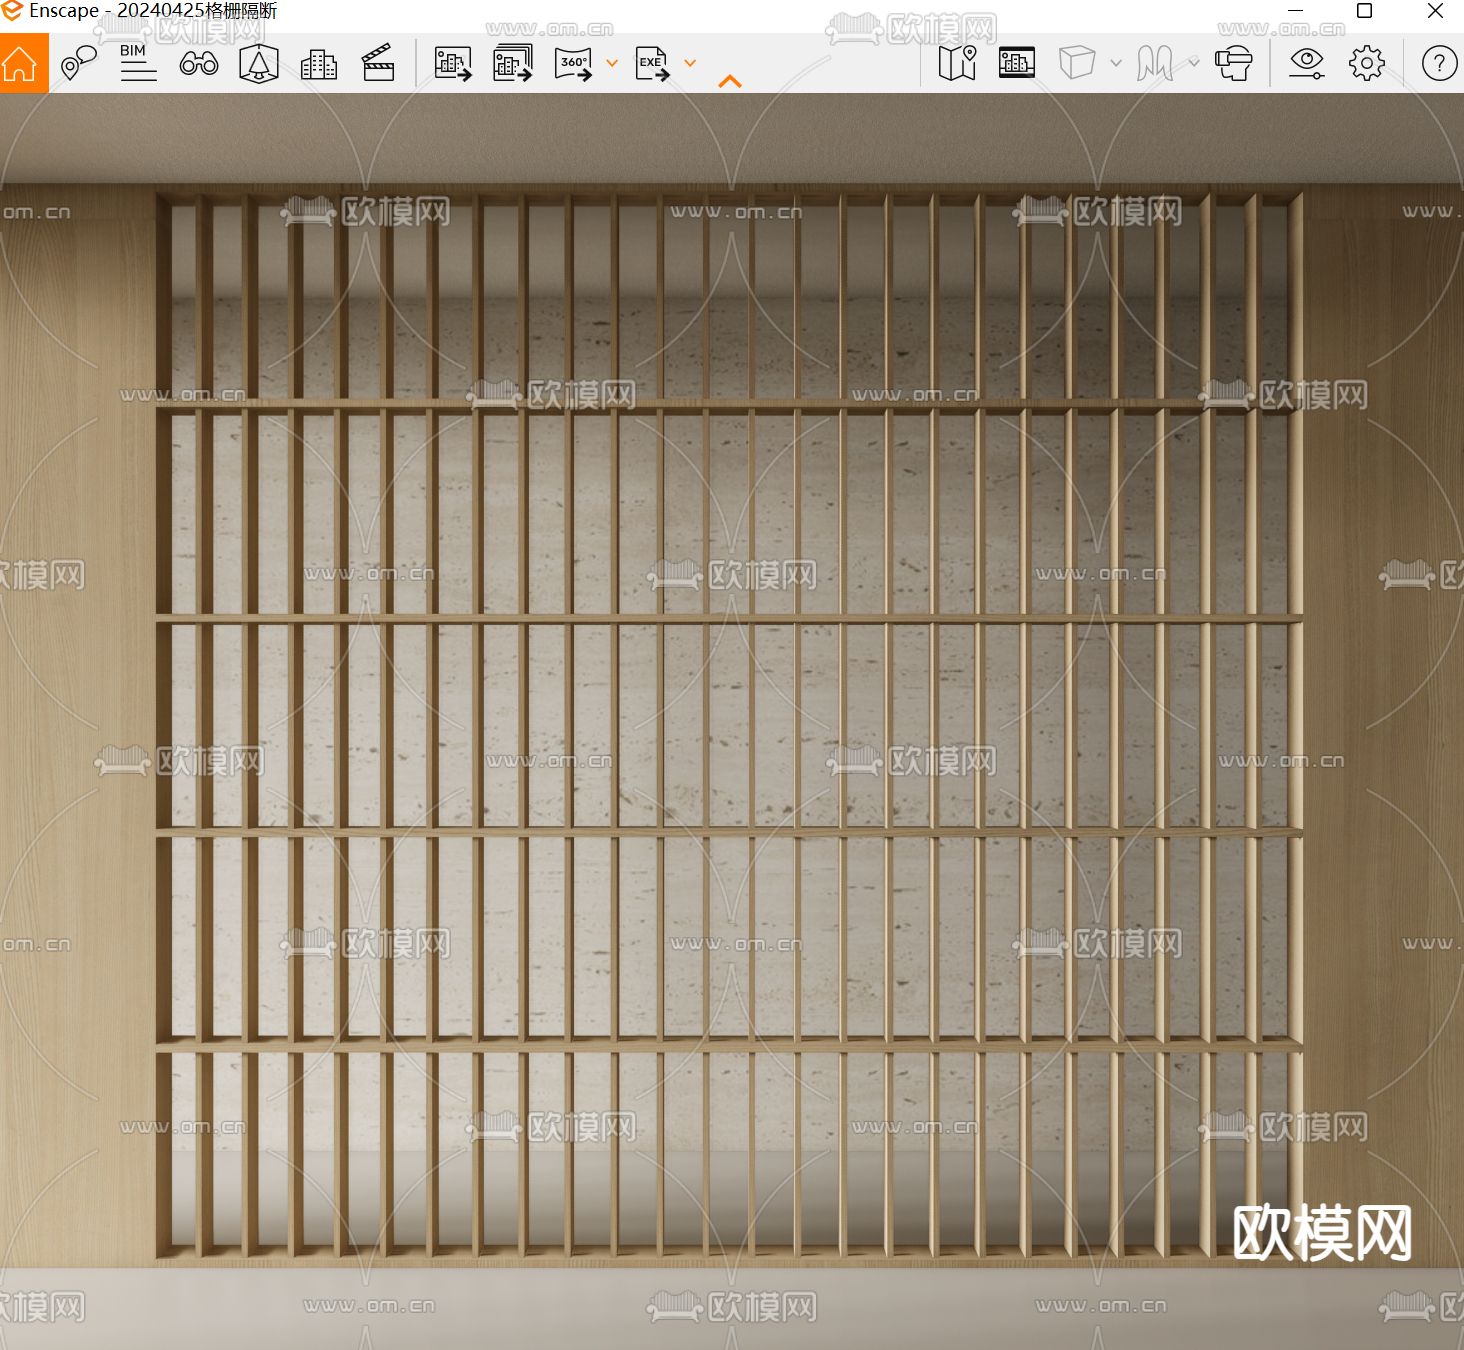Open General Settings gear
Screen dimensions: 1464x1350
pos(1367,63)
